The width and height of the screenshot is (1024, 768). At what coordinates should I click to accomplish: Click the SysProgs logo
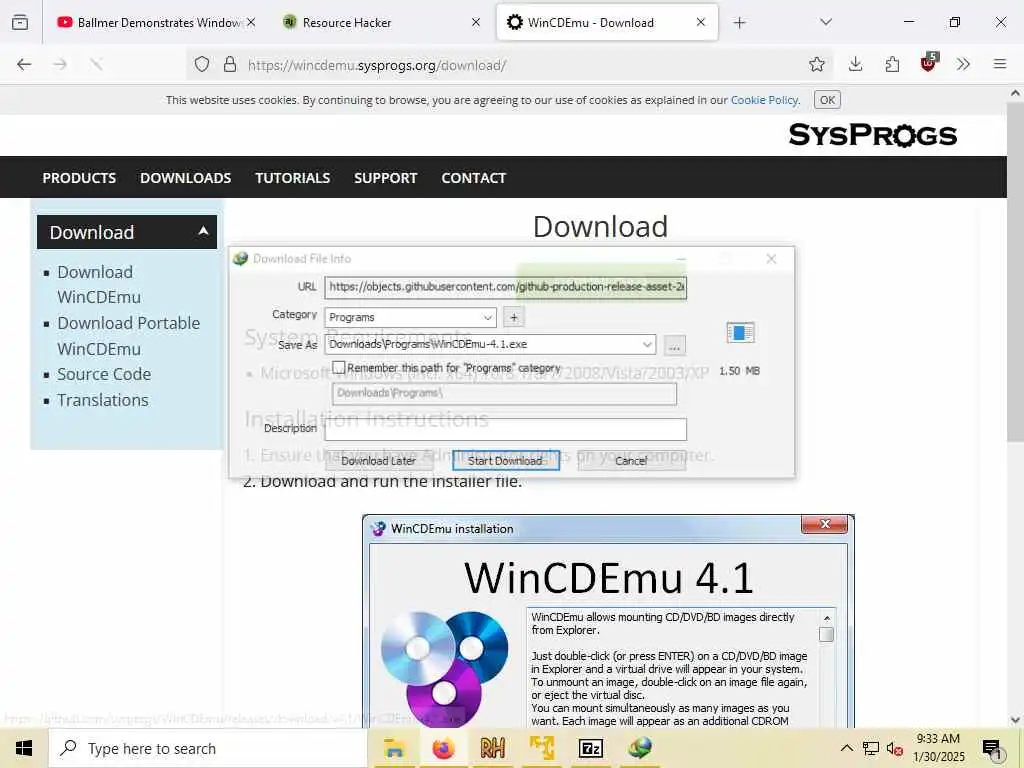tap(872, 135)
